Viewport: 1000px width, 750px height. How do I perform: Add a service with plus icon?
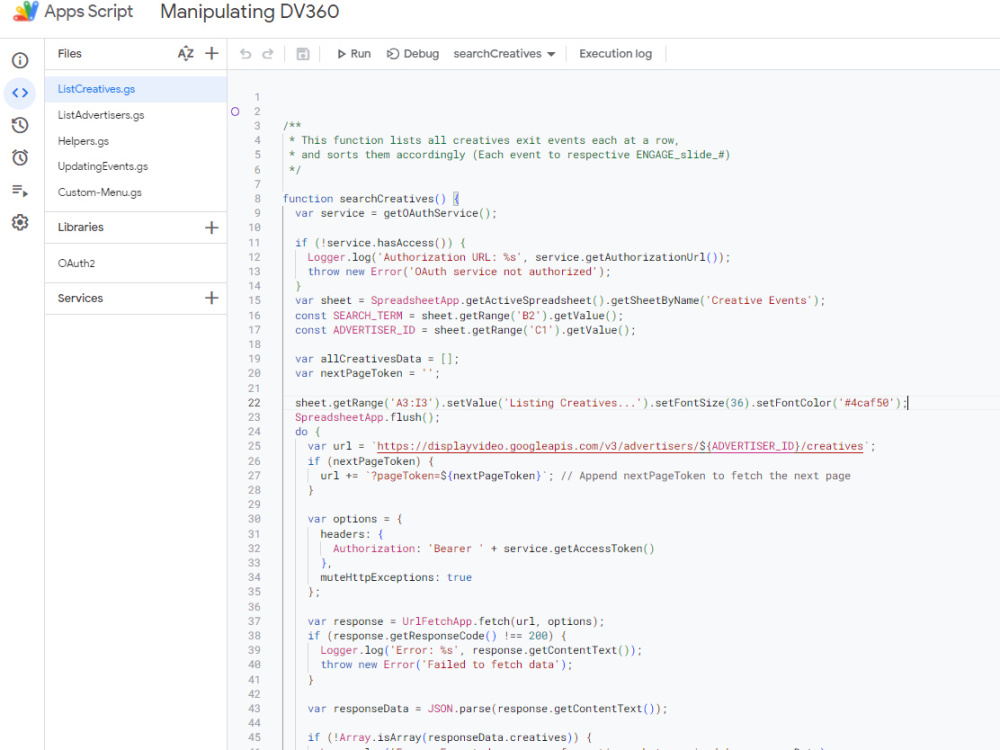tap(212, 298)
